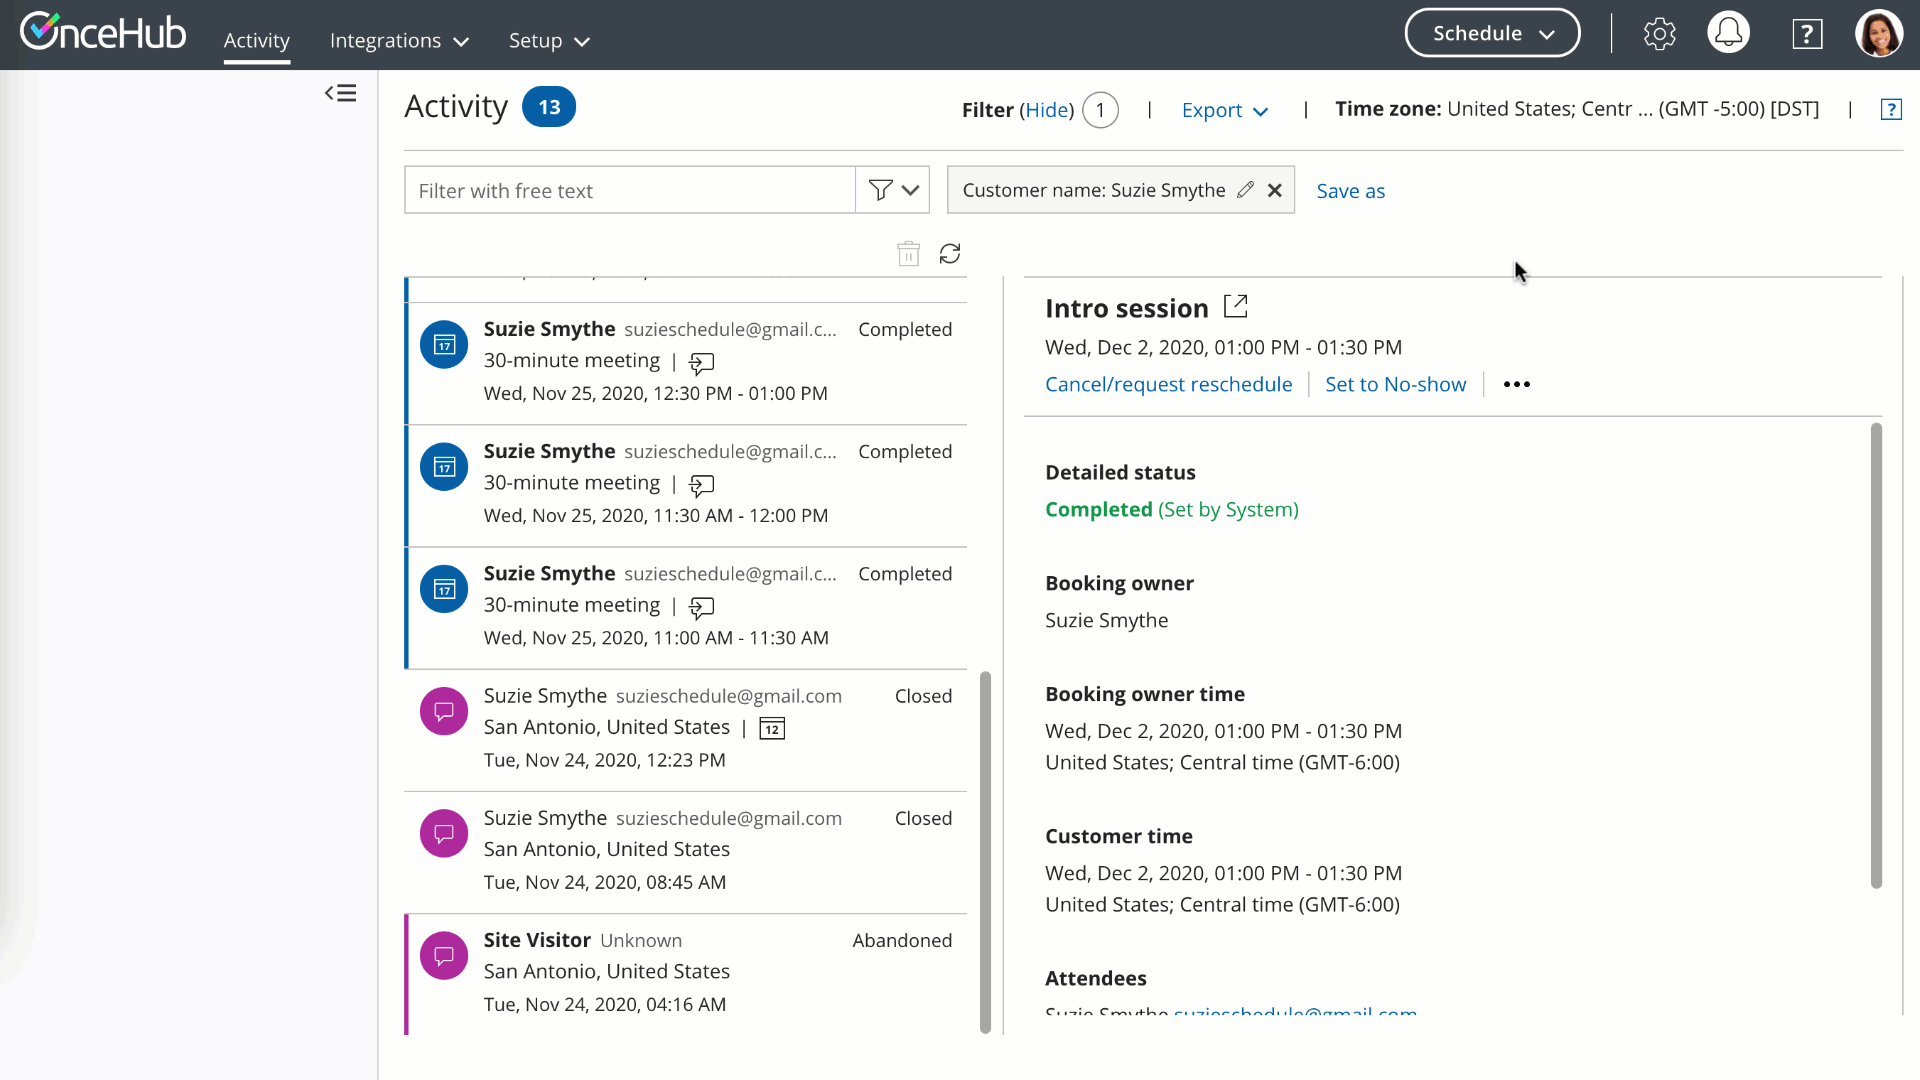Click the refresh activity list icon
Image resolution: width=1920 pixels, height=1080 pixels.
(x=949, y=254)
